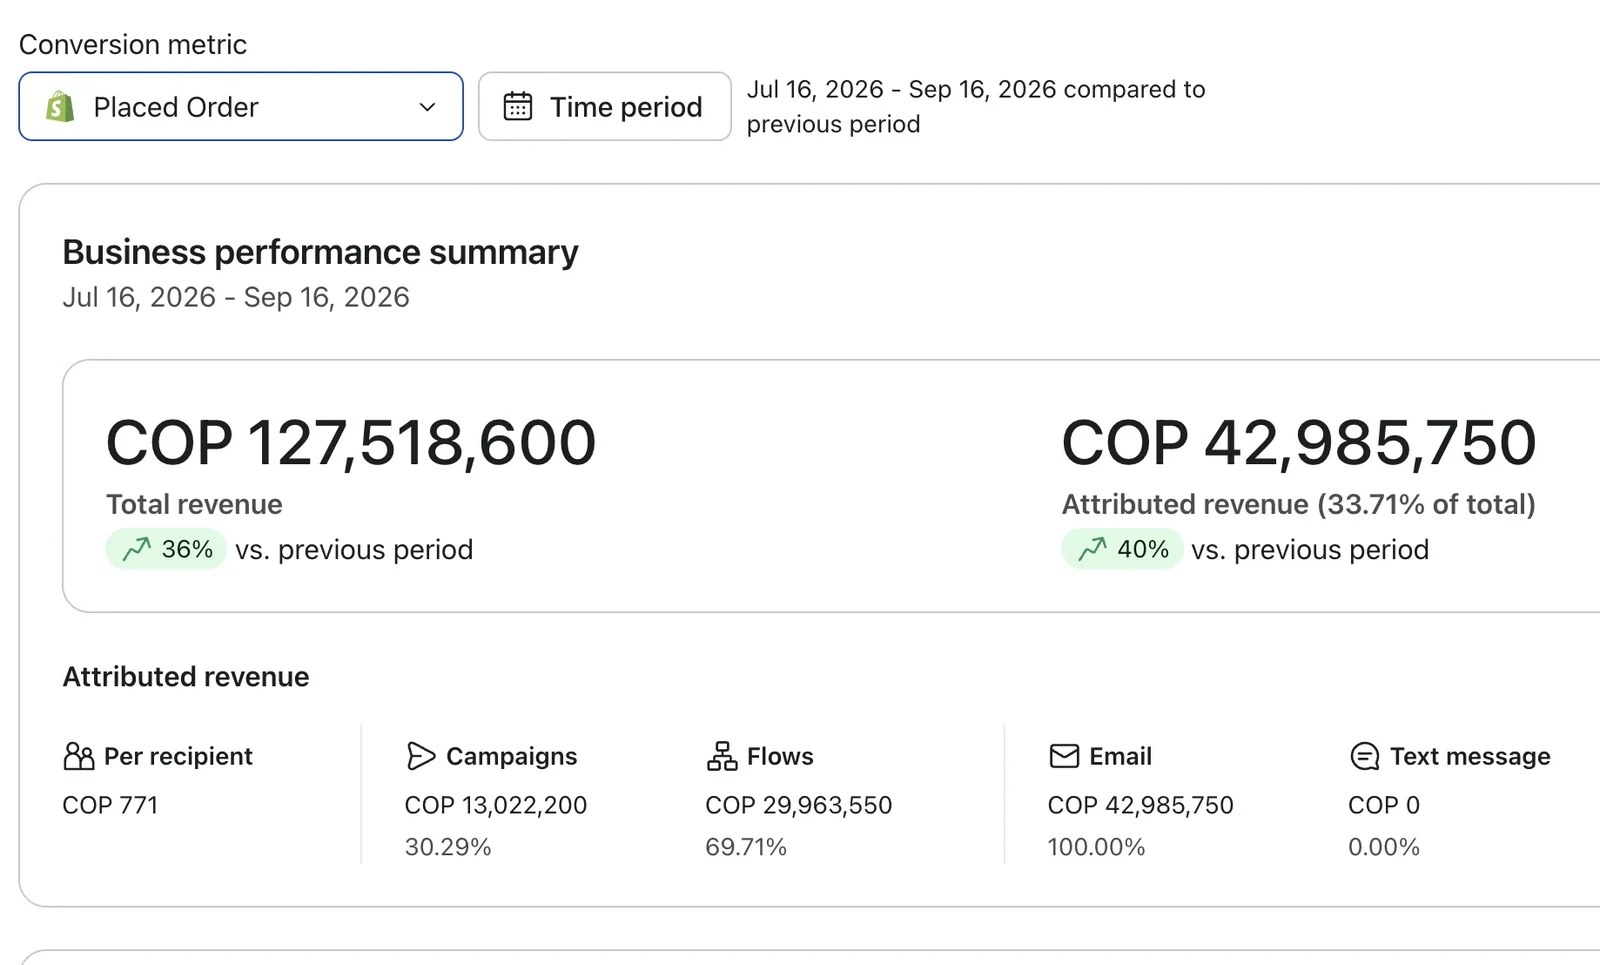The height and width of the screenshot is (965, 1600).
Task: Click the Flows amount COP 29,963,550
Action: [799, 805]
